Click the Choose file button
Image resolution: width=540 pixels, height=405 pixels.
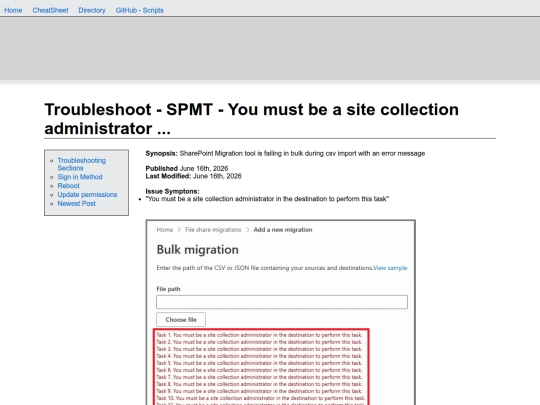pos(181,320)
